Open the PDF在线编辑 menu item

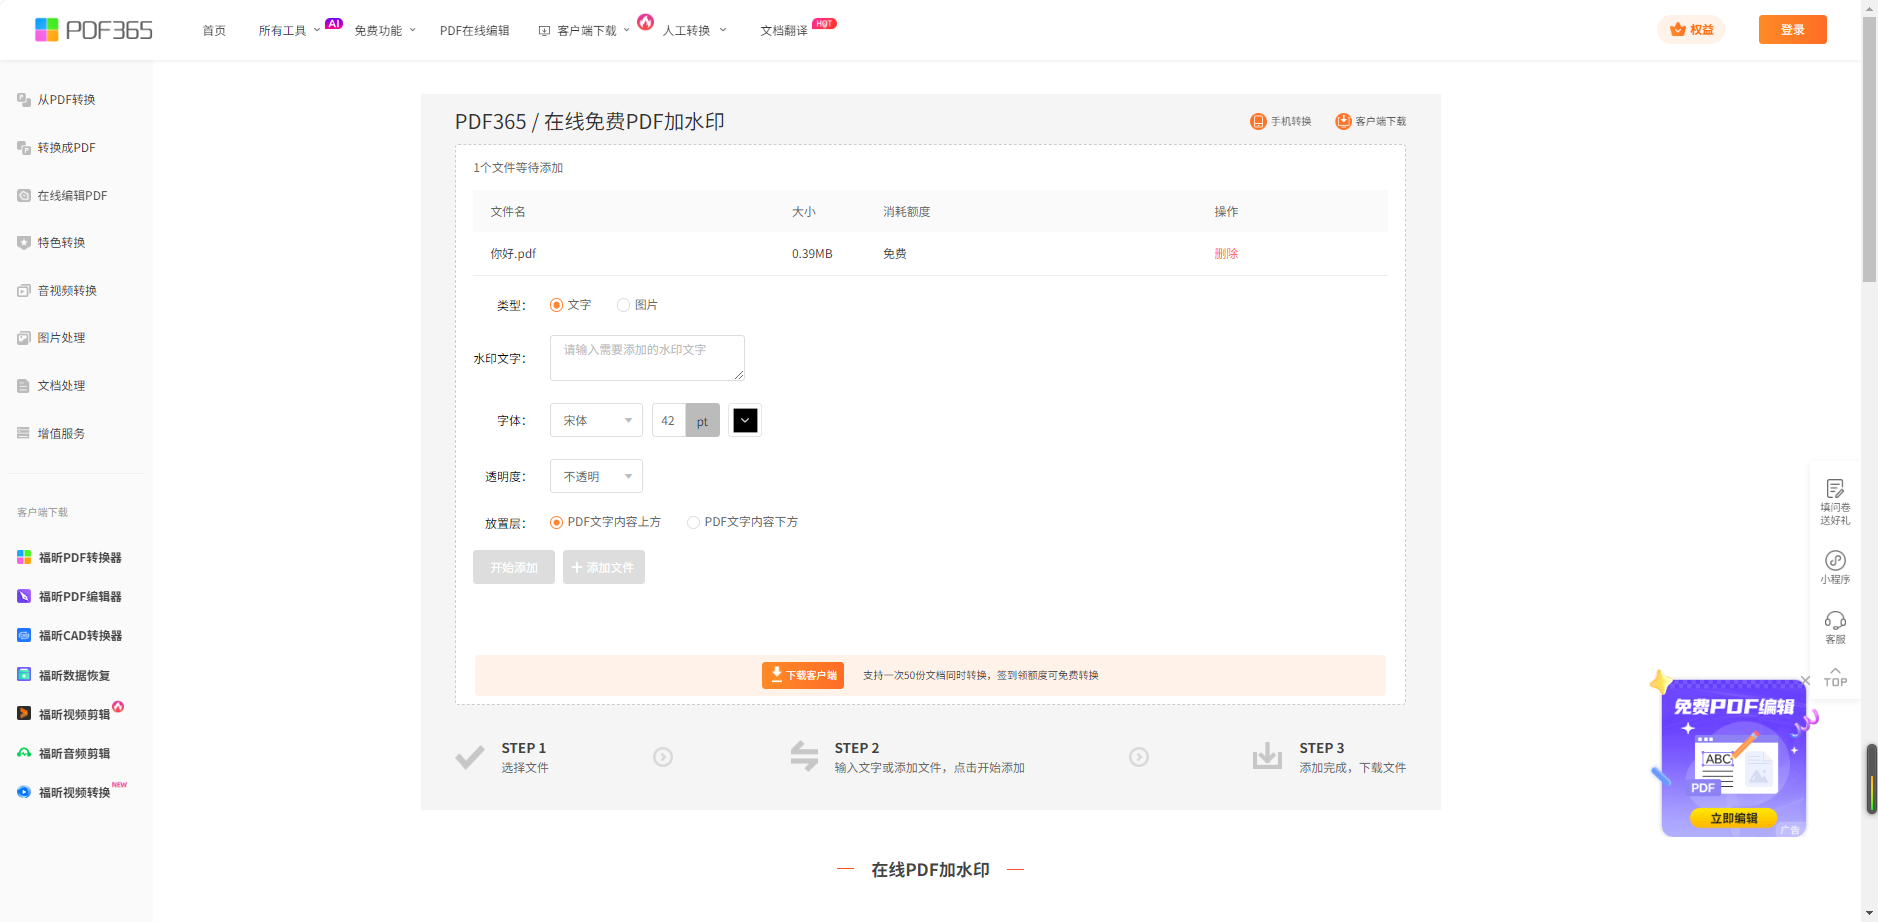[474, 31]
